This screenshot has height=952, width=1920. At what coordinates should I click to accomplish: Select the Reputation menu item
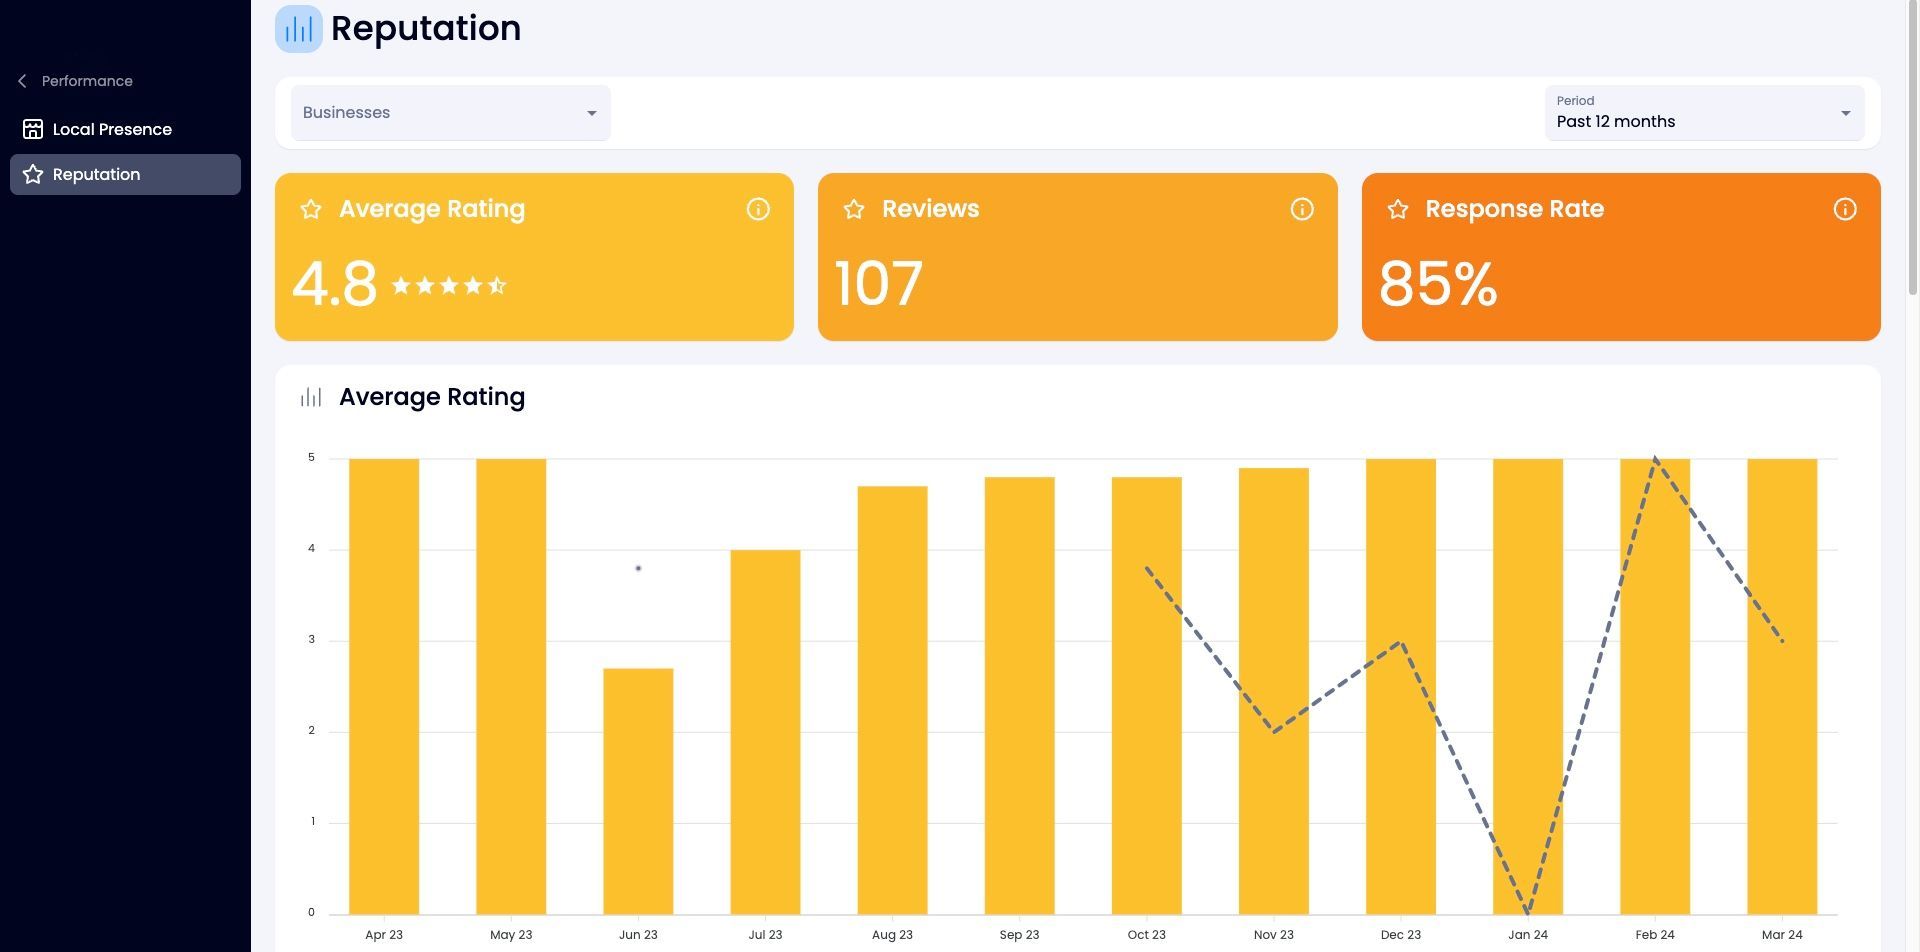click(125, 174)
